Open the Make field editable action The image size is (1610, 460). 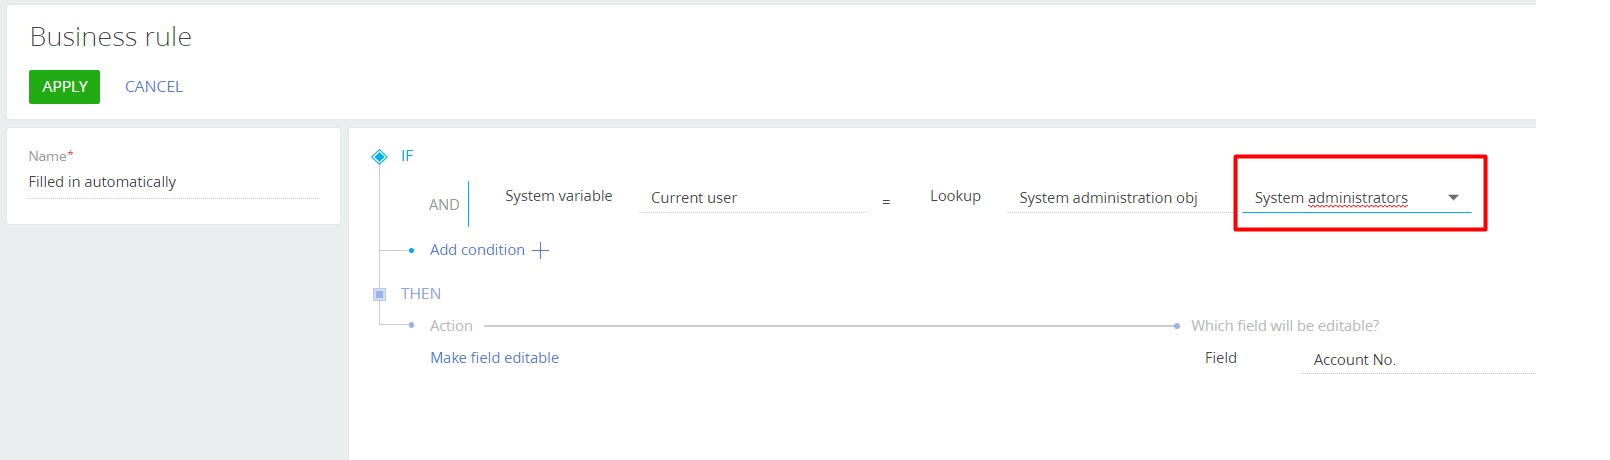[x=494, y=358]
